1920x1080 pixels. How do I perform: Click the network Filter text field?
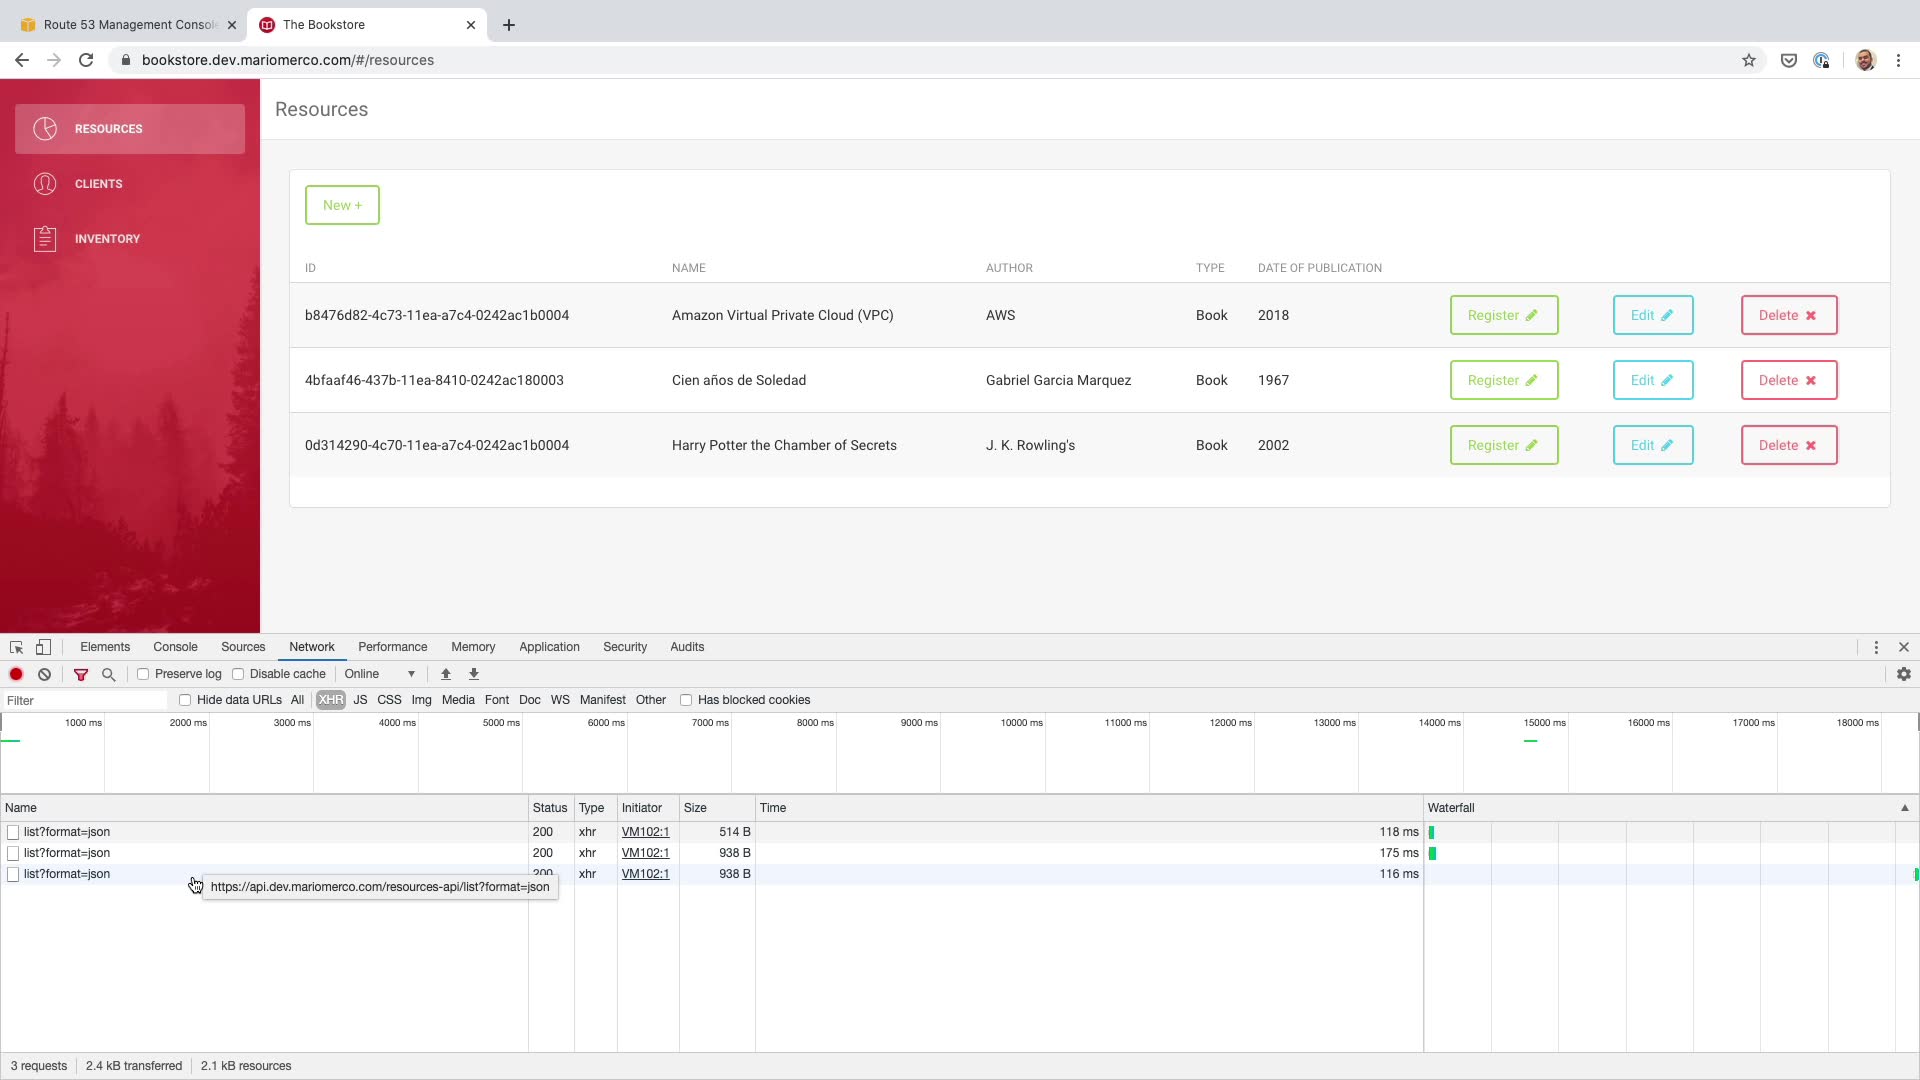click(x=85, y=700)
